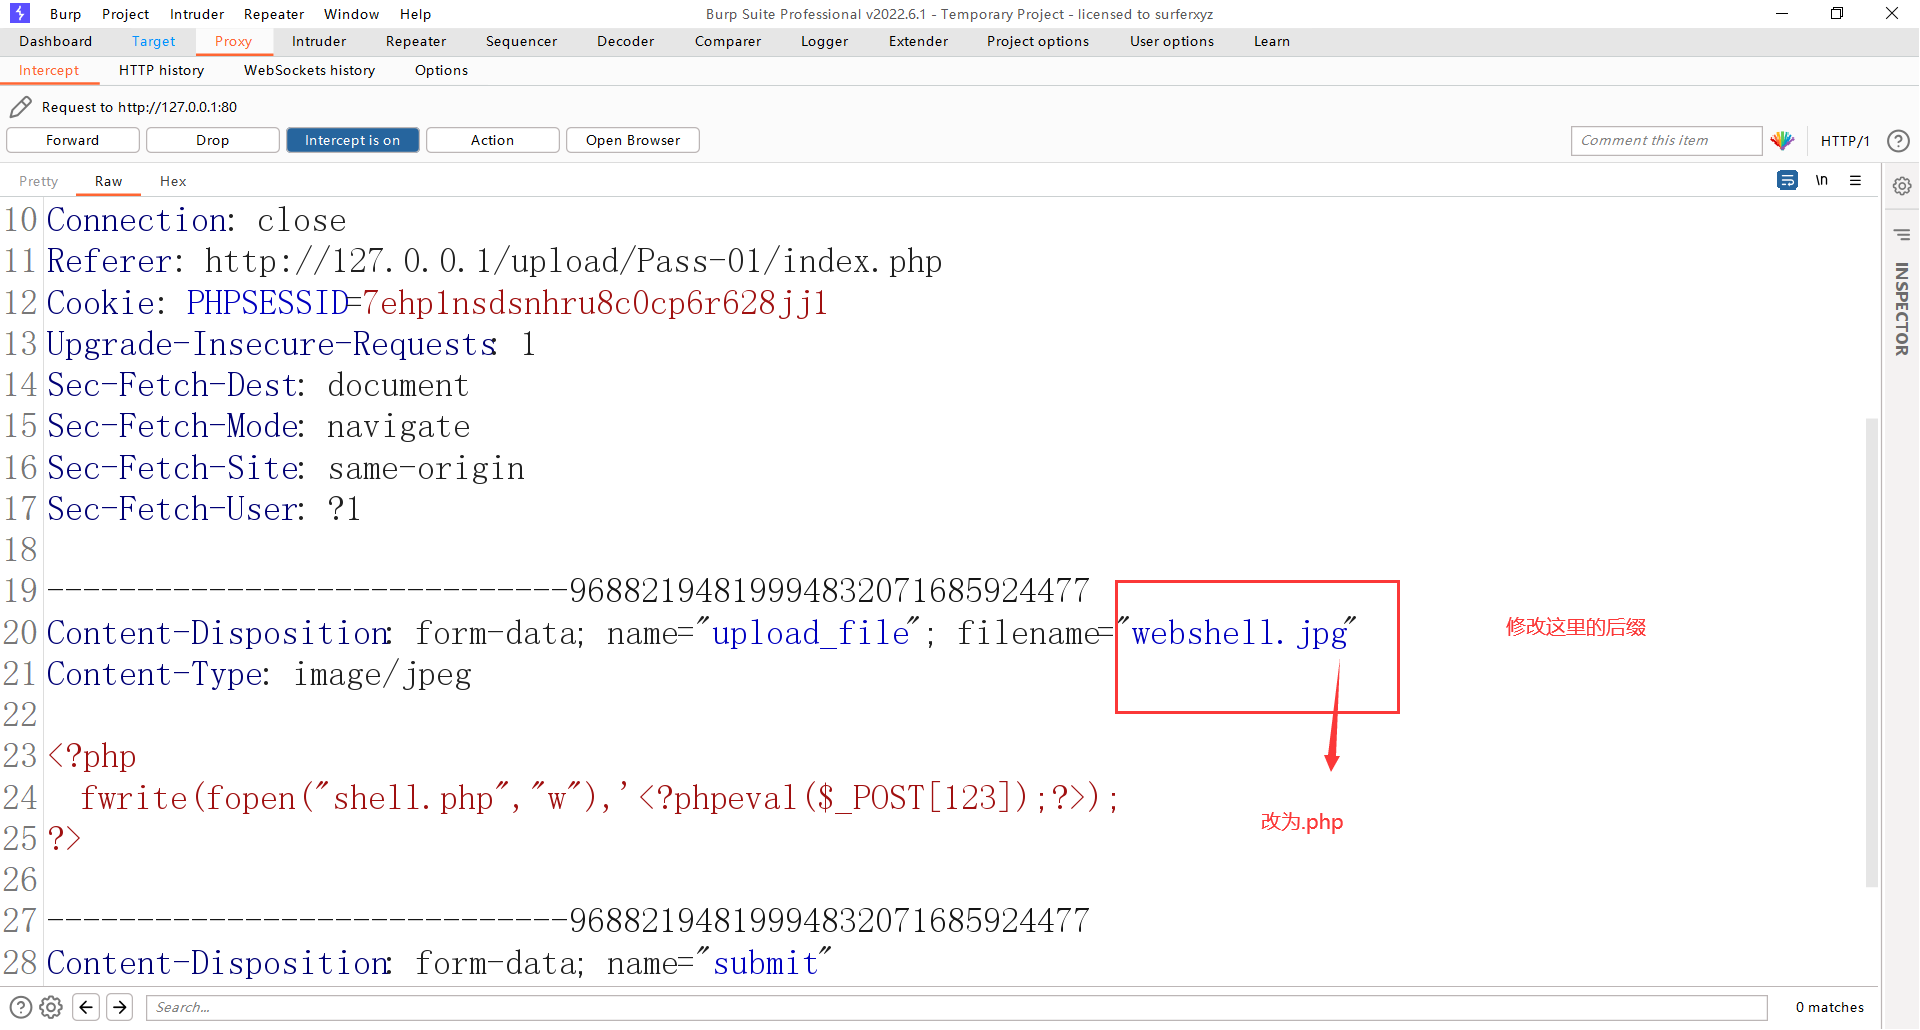Open search help question icon
The image size is (1920, 1030).
click(x=21, y=1007)
